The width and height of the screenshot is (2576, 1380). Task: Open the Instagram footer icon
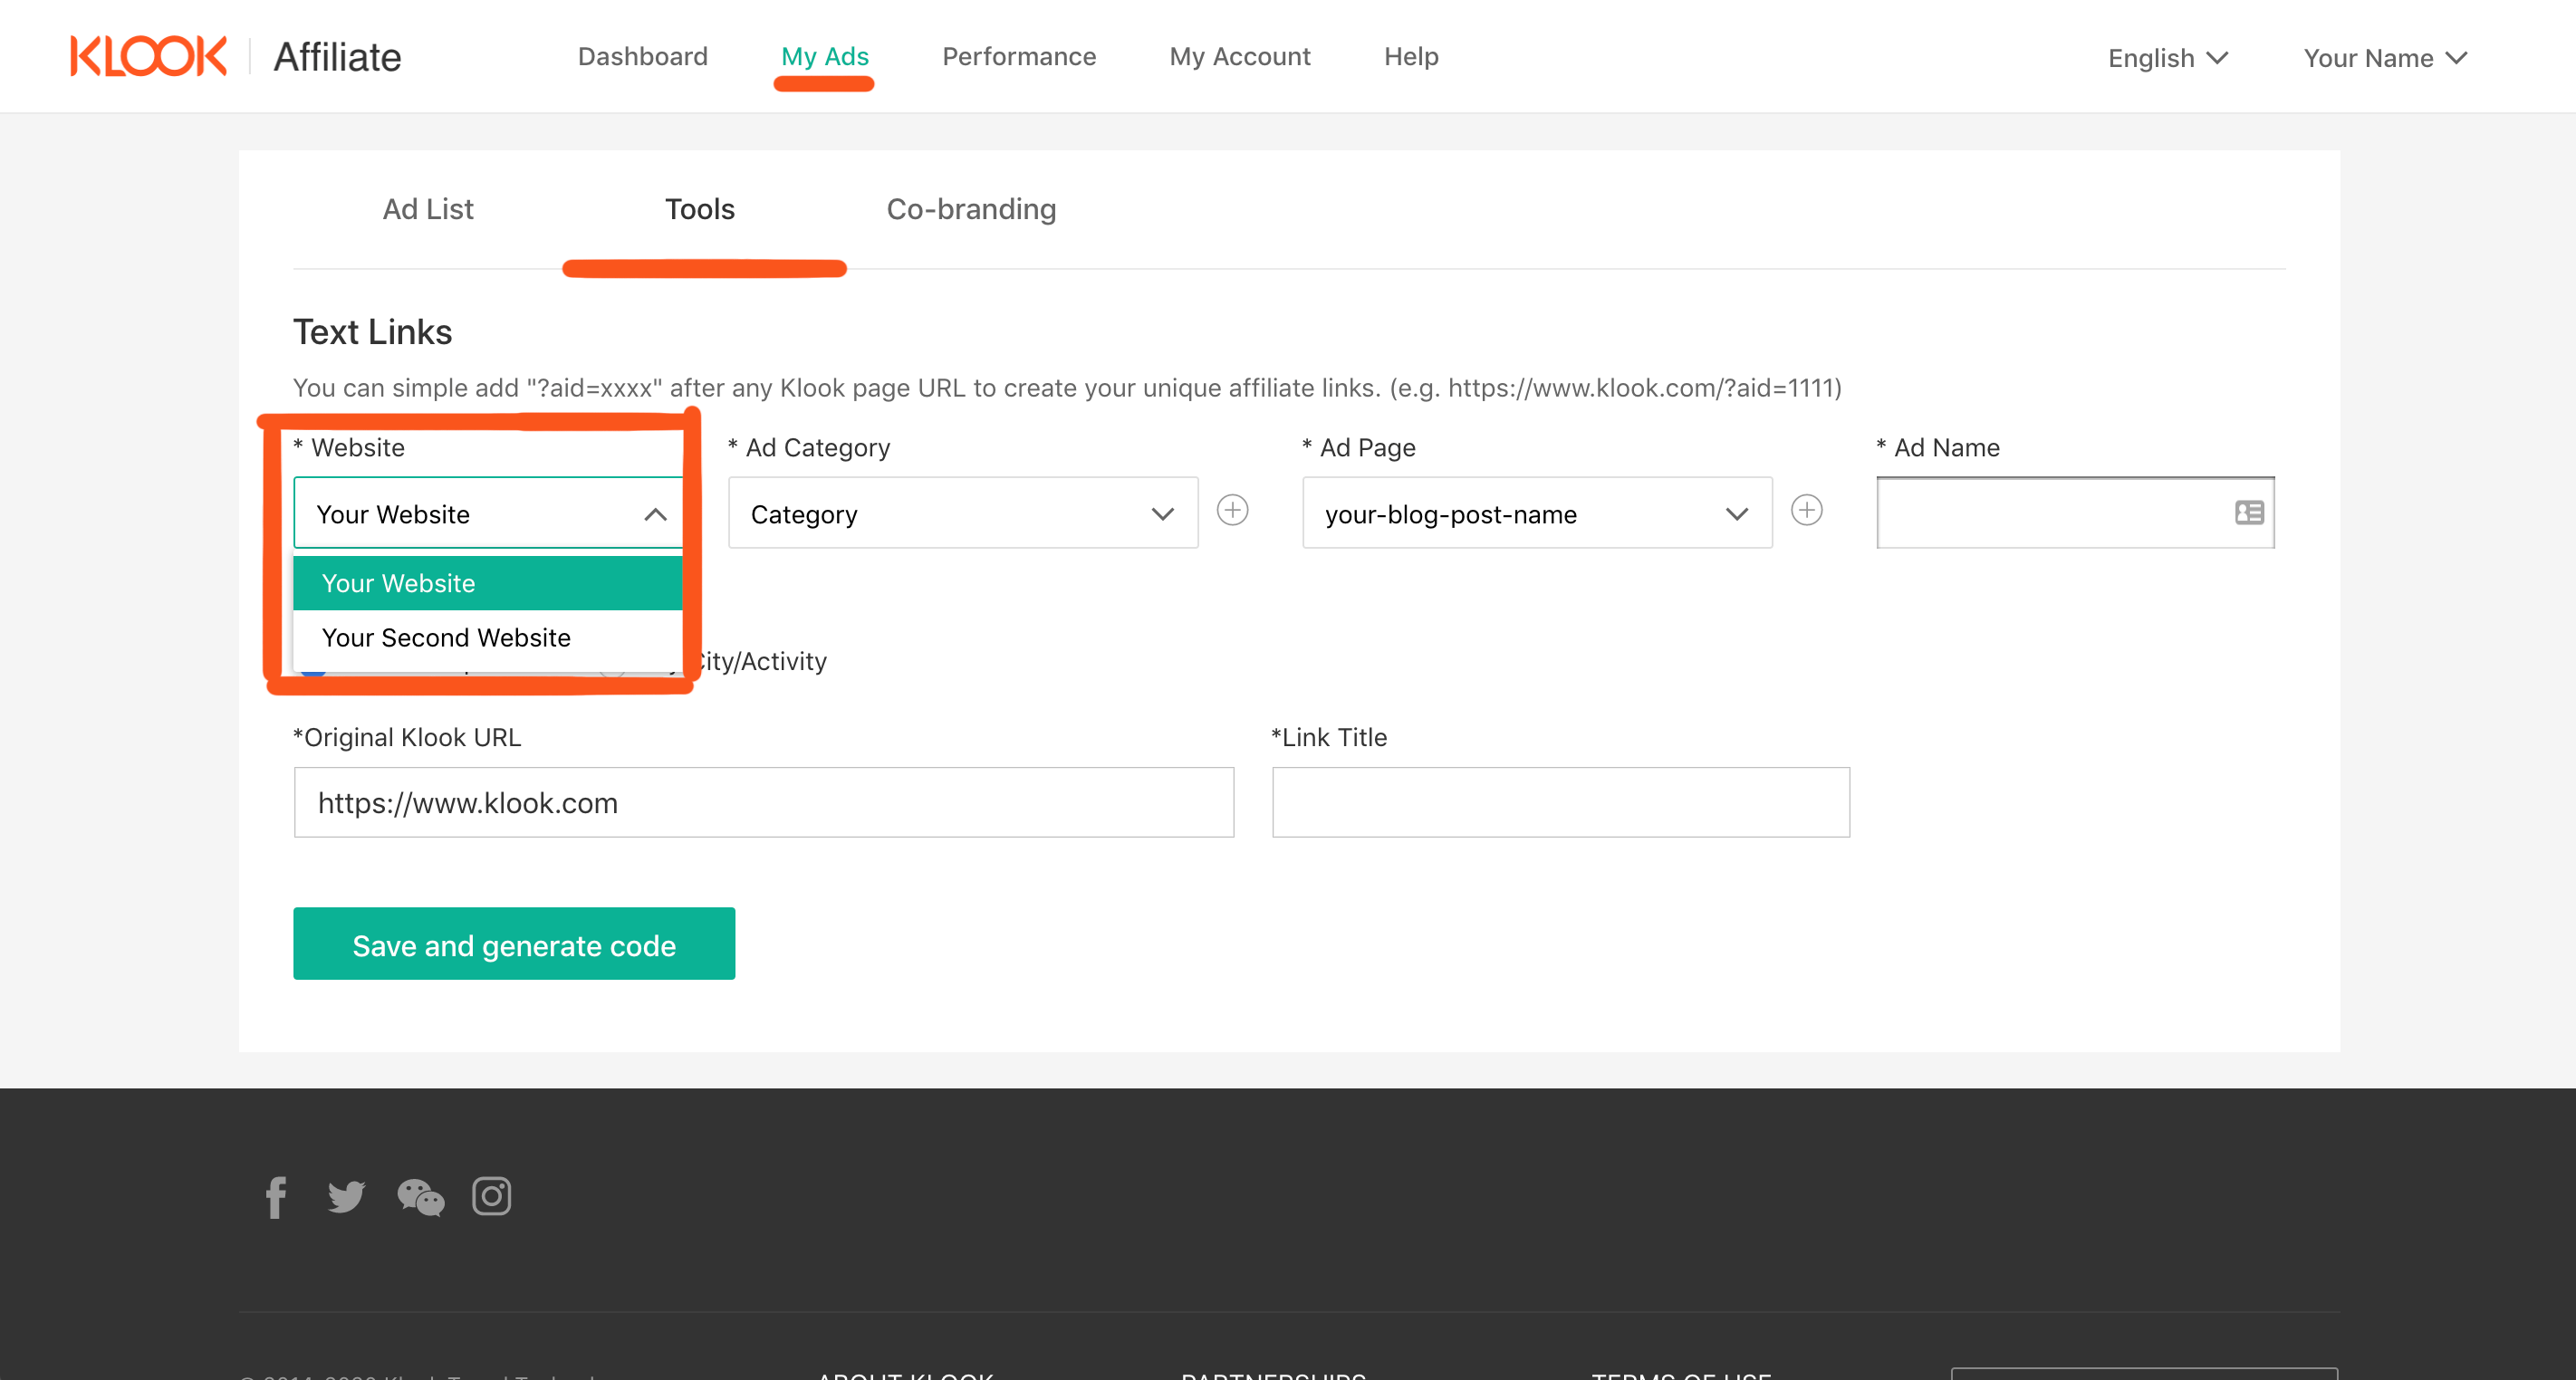pyautogui.click(x=491, y=1196)
